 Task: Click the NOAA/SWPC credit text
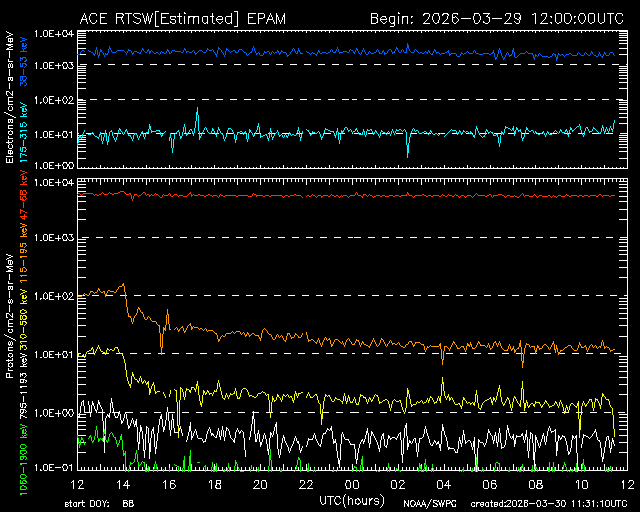tap(427, 503)
